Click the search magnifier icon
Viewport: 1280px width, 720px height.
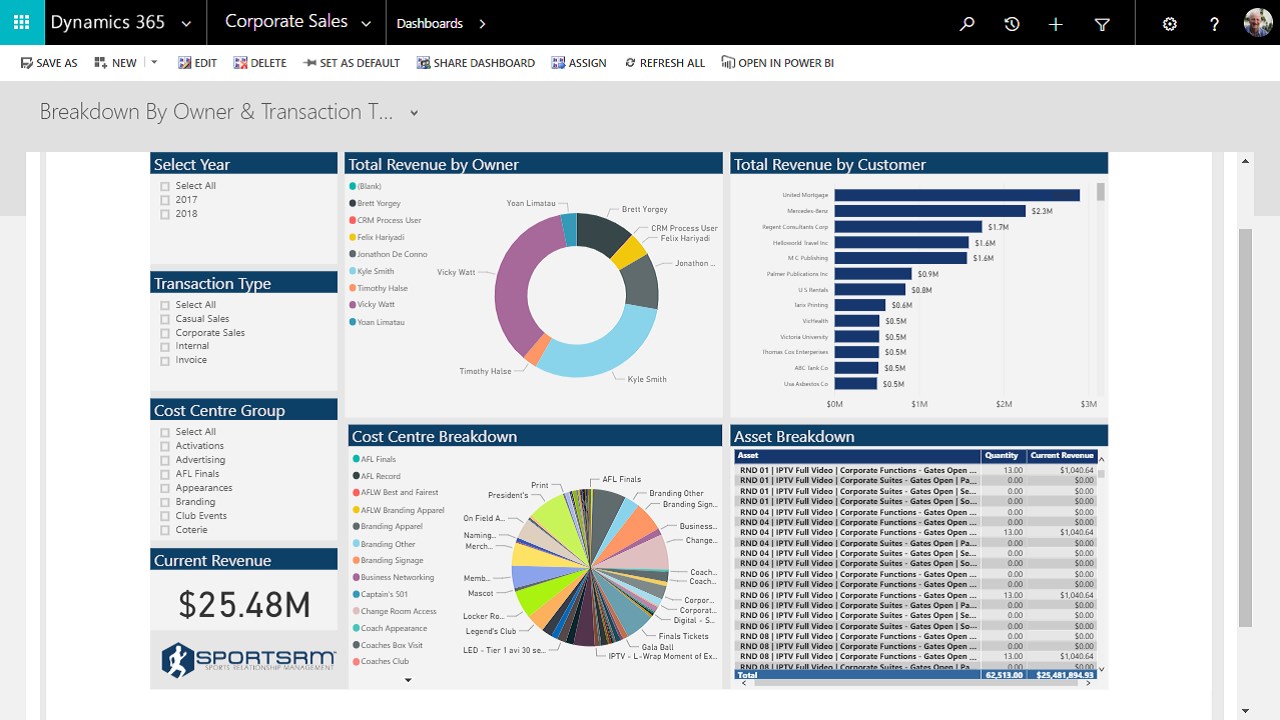pos(967,24)
